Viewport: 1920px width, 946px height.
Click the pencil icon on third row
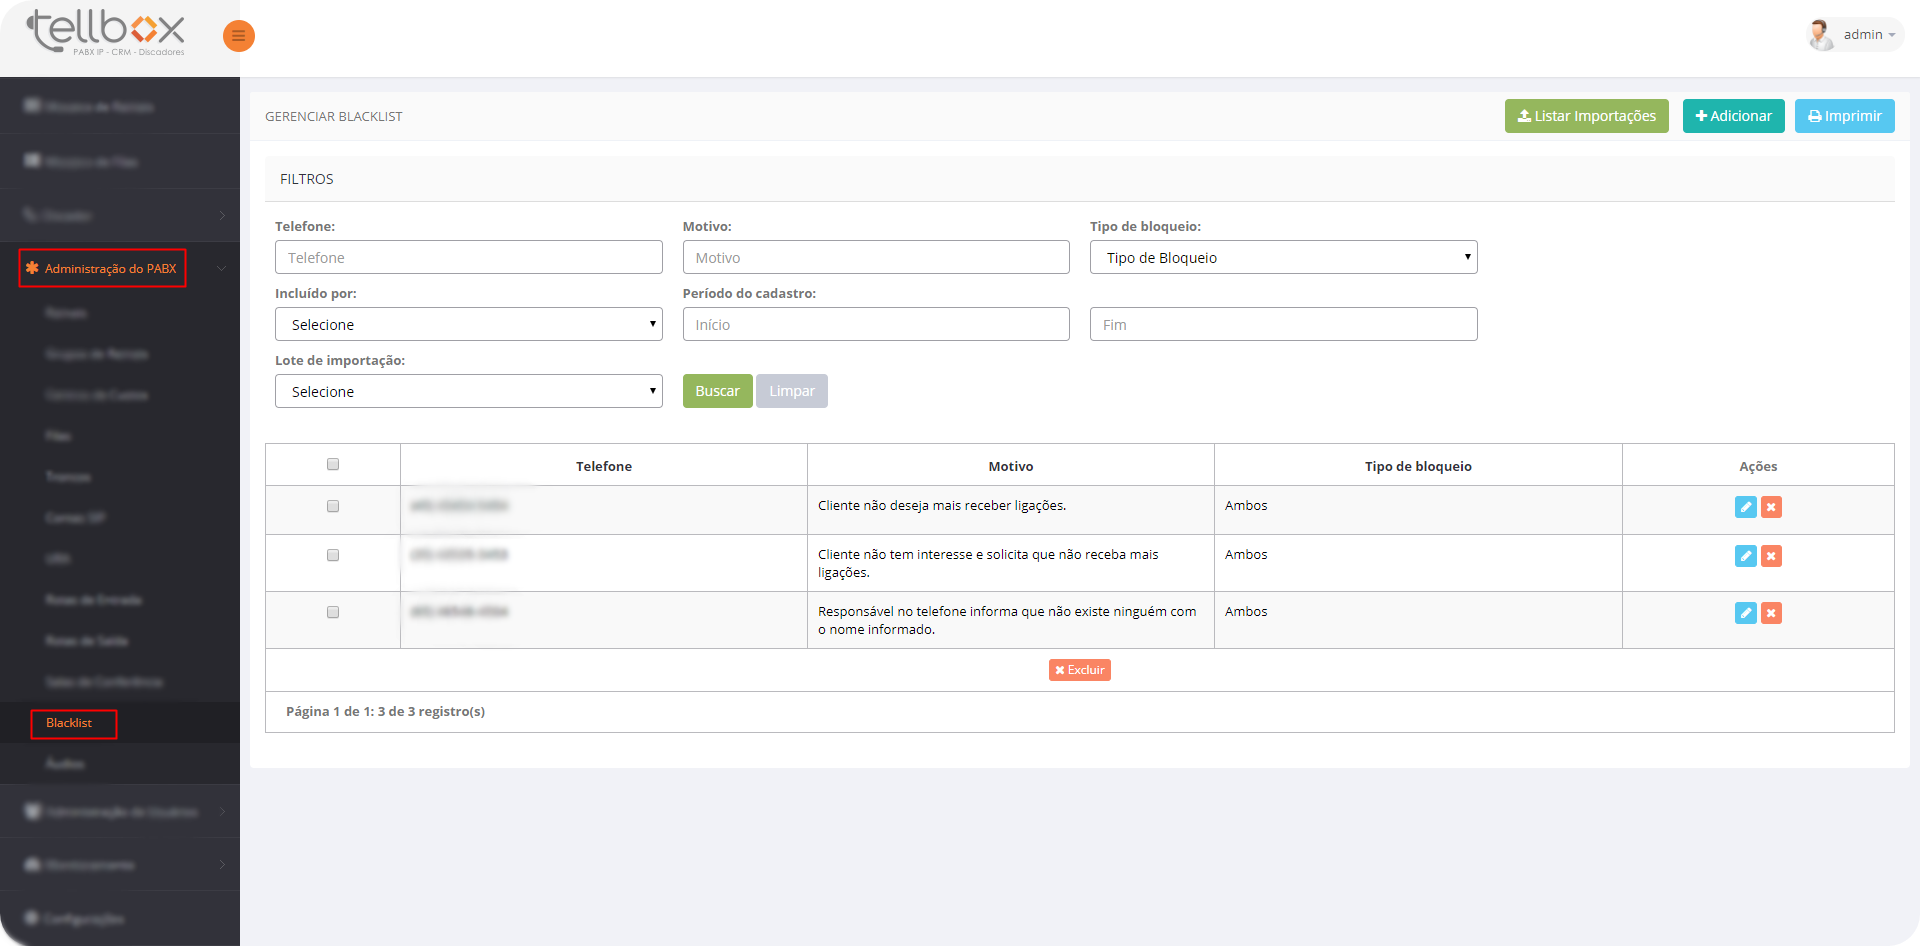tap(1745, 613)
